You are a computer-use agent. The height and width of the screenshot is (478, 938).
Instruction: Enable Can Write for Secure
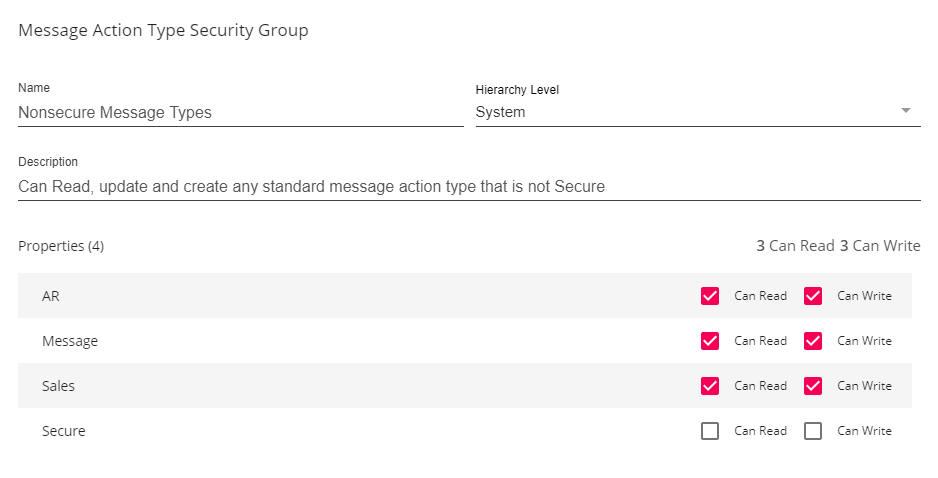click(x=813, y=431)
